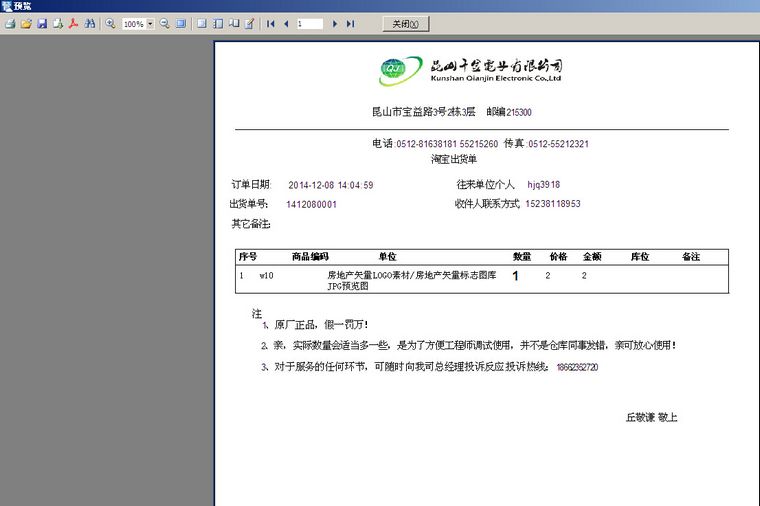This screenshot has height=506, width=760.
Task: Click the 关闭 close button
Action: pos(406,24)
